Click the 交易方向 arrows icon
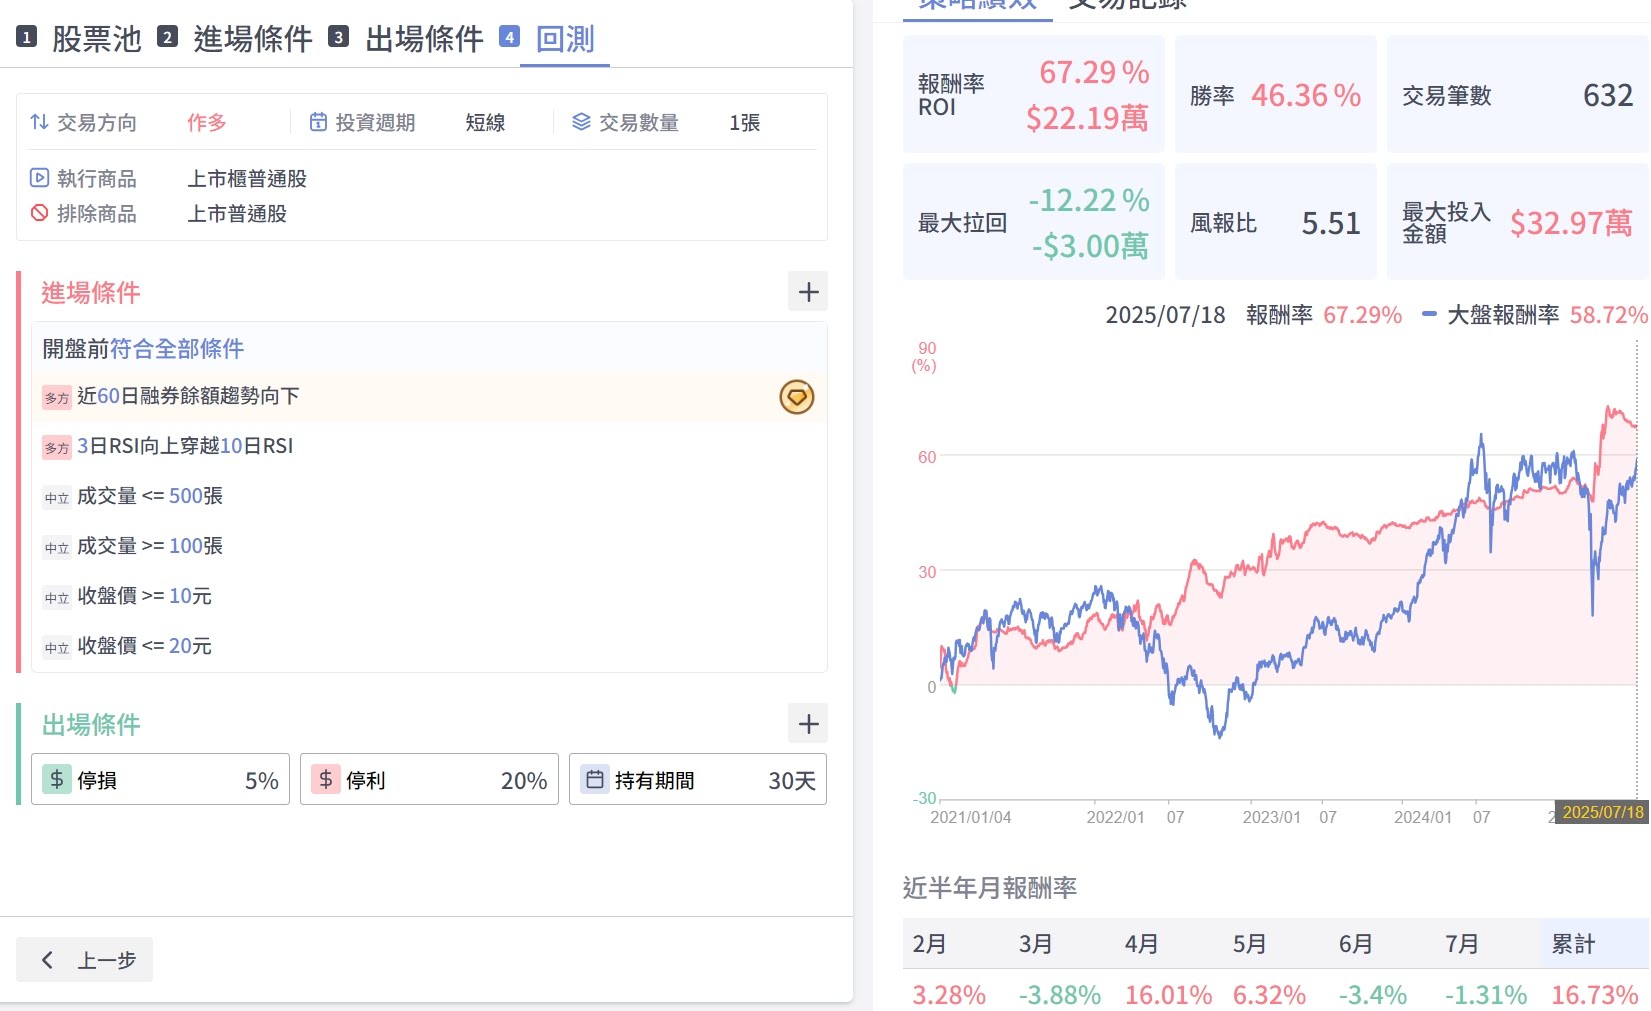The image size is (1651, 1011). pos(40,122)
